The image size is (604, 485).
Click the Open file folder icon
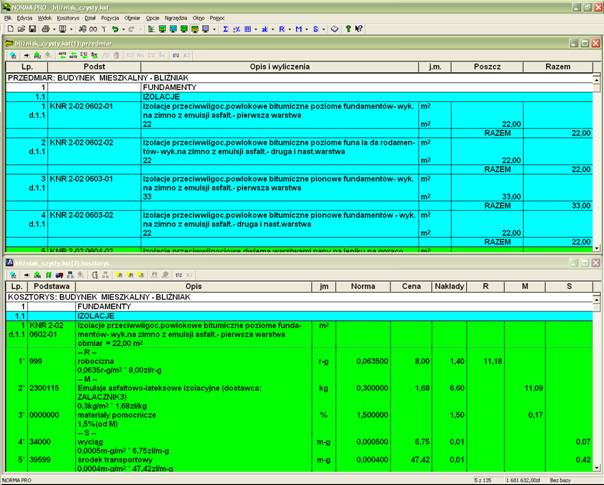click(x=20, y=29)
